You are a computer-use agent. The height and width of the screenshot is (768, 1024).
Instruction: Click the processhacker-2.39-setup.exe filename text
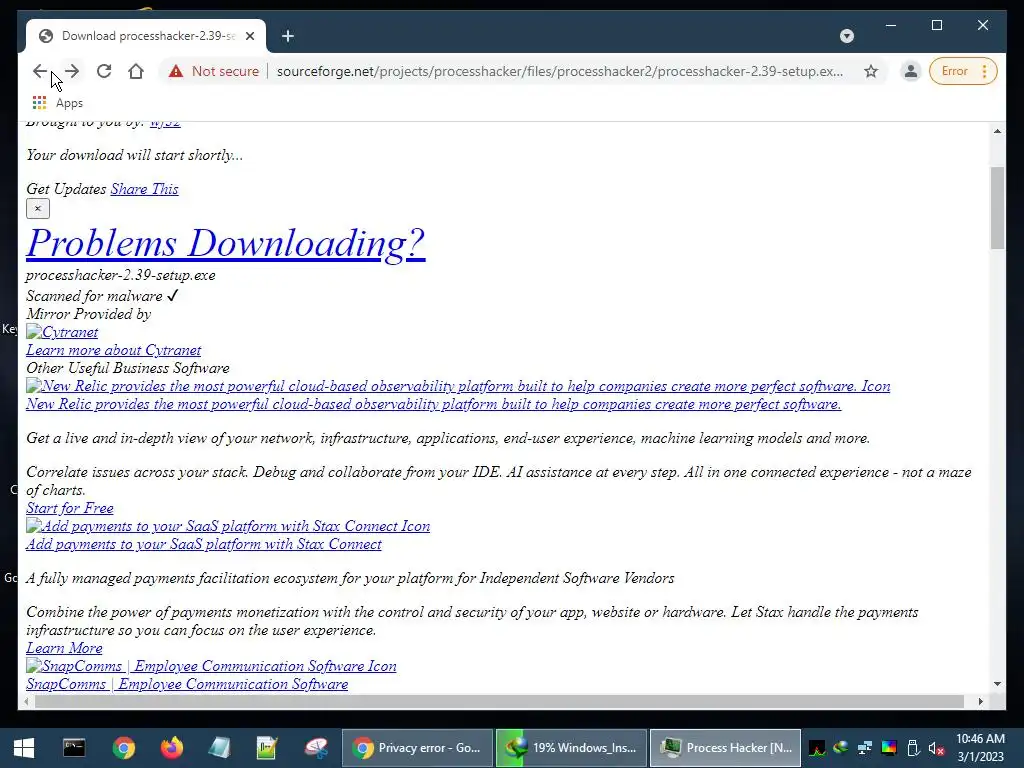click(121, 275)
